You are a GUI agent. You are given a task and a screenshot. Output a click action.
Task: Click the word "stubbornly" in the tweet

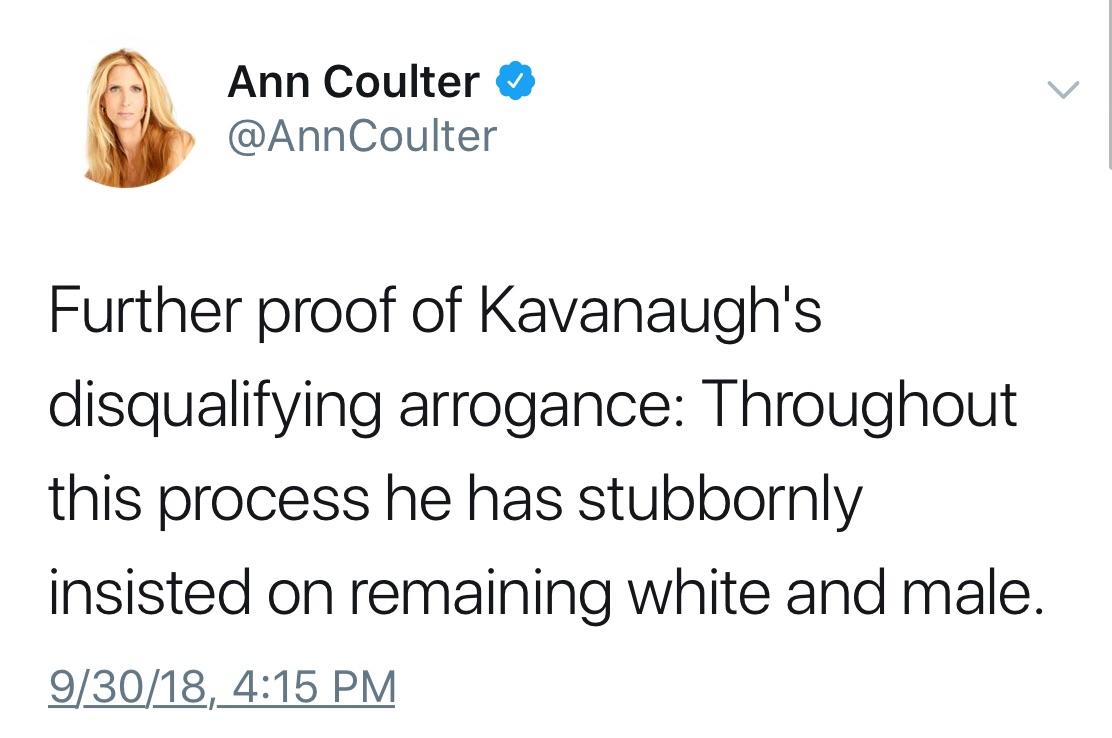719,499
